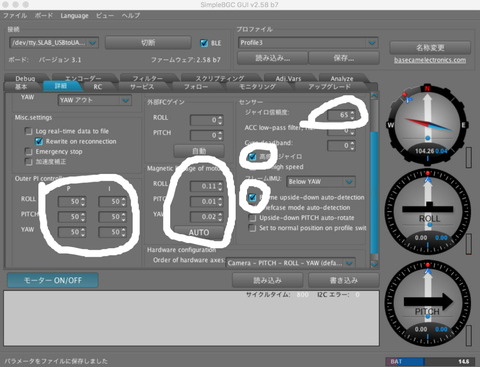Switch to the 基本 tab
The width and height of the screenshot is (480, 367).
[21, 87]
